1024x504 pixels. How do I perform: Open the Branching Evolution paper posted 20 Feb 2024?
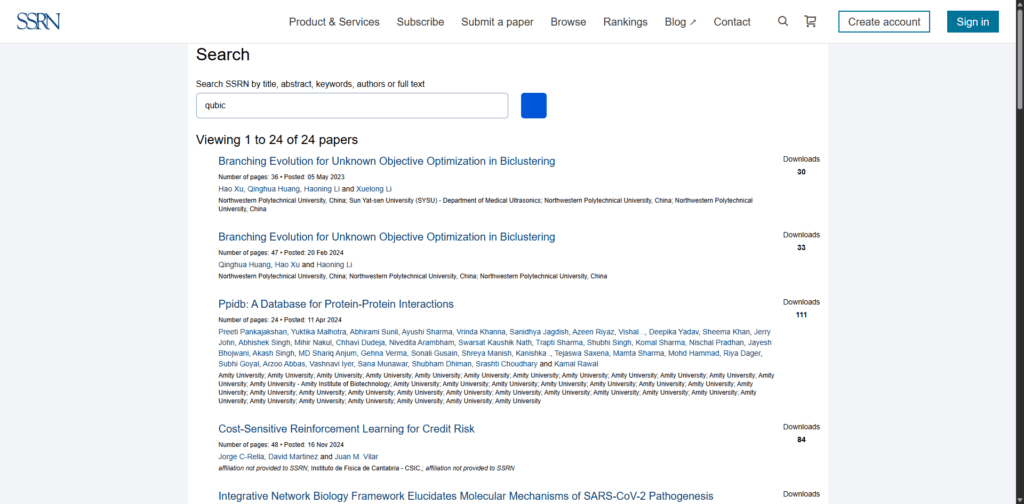point(387,237)
